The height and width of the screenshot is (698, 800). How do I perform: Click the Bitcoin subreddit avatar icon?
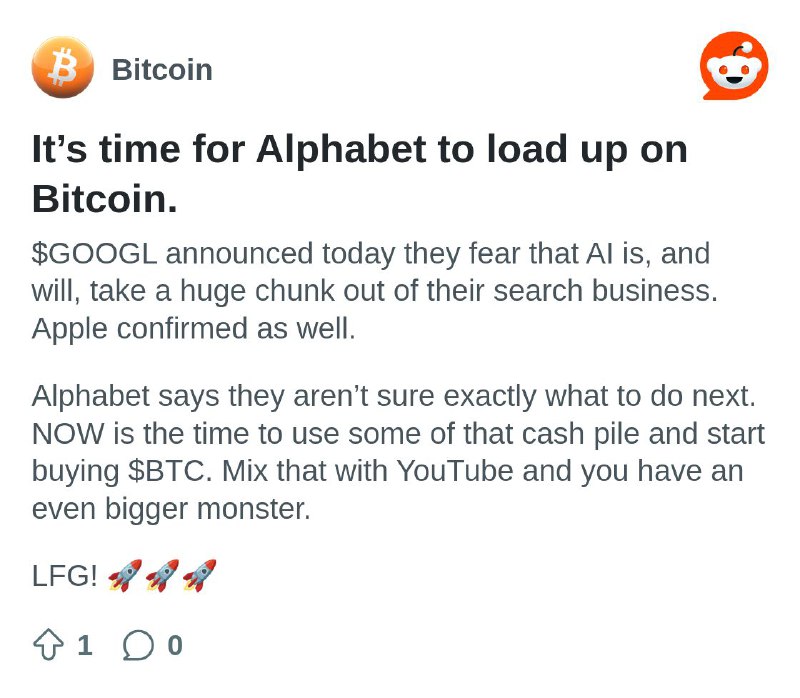tap(63, 67)
